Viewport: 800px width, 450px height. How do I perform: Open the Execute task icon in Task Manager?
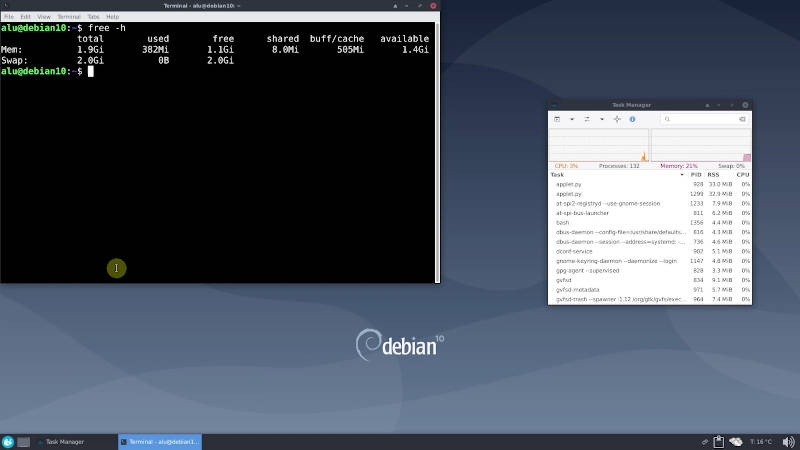tap(557, 119)
